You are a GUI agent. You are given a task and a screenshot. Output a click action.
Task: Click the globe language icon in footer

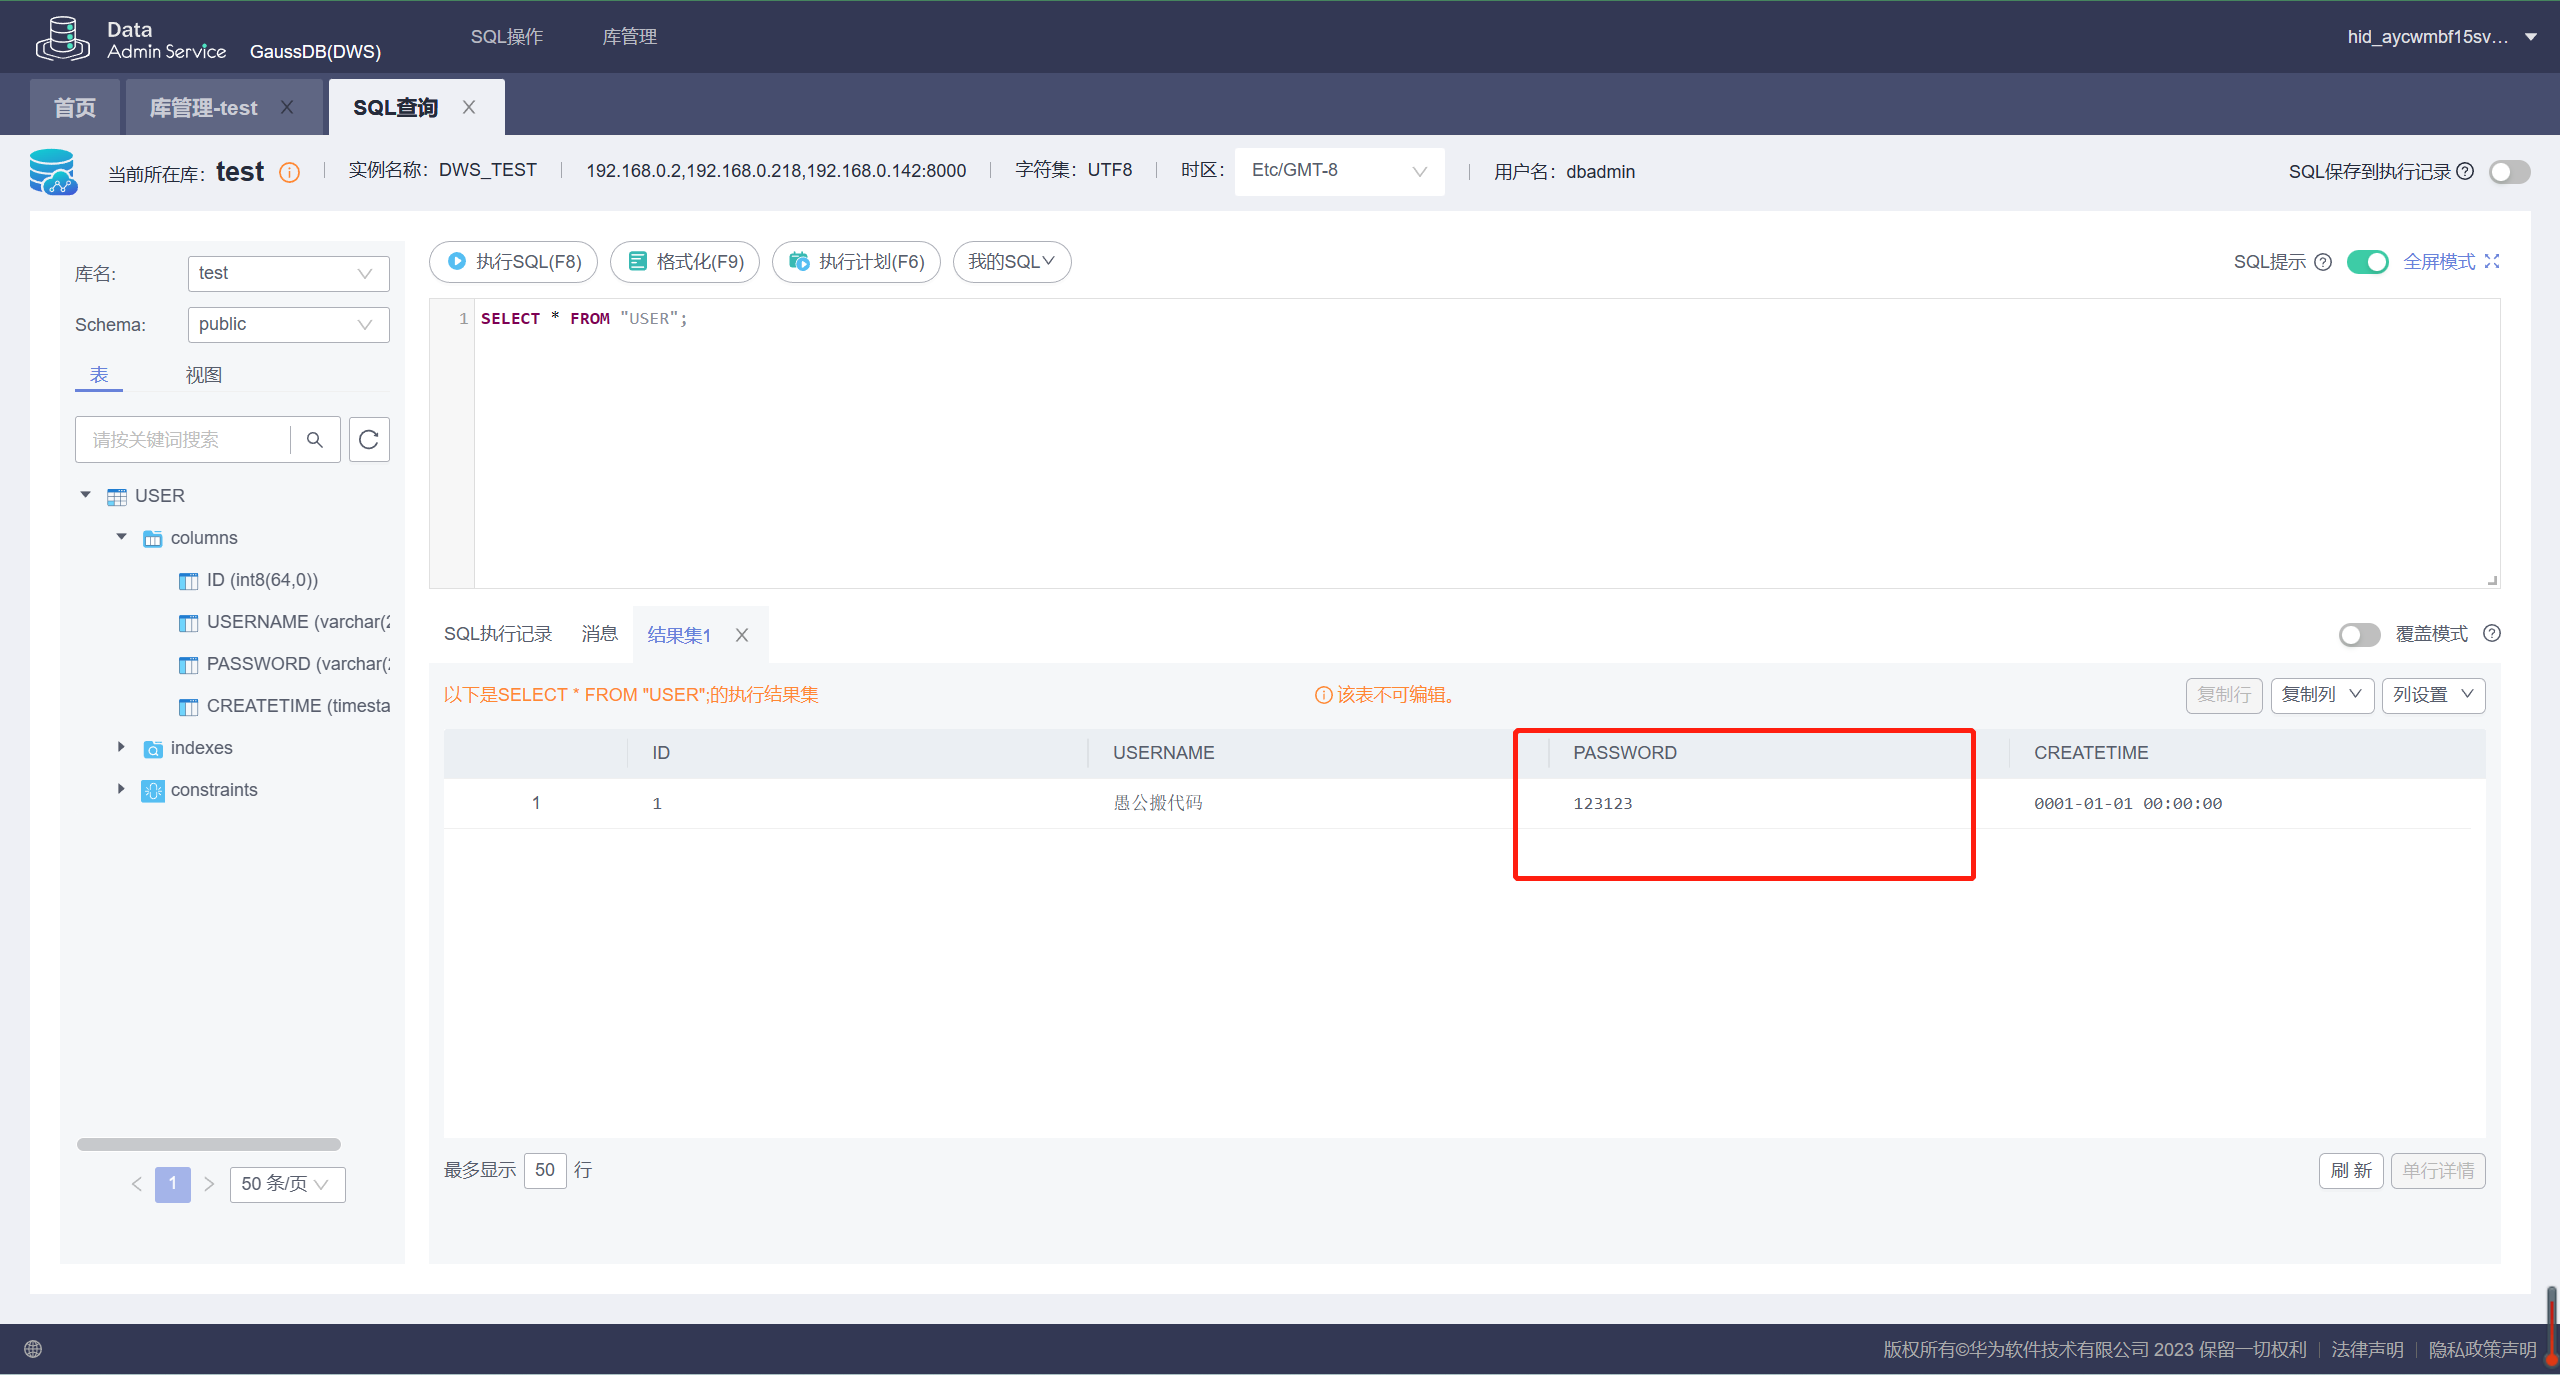(x=33, y=1349)
